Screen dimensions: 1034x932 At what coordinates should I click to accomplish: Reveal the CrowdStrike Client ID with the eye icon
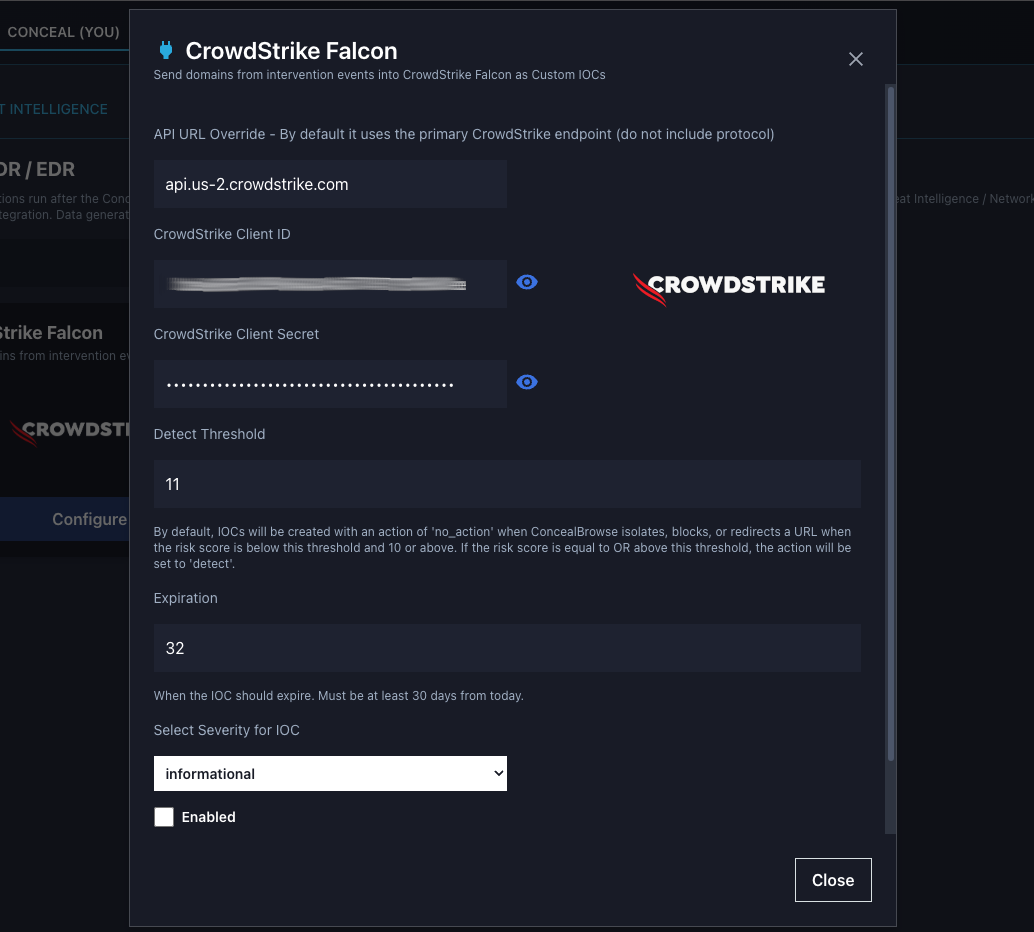527,283
